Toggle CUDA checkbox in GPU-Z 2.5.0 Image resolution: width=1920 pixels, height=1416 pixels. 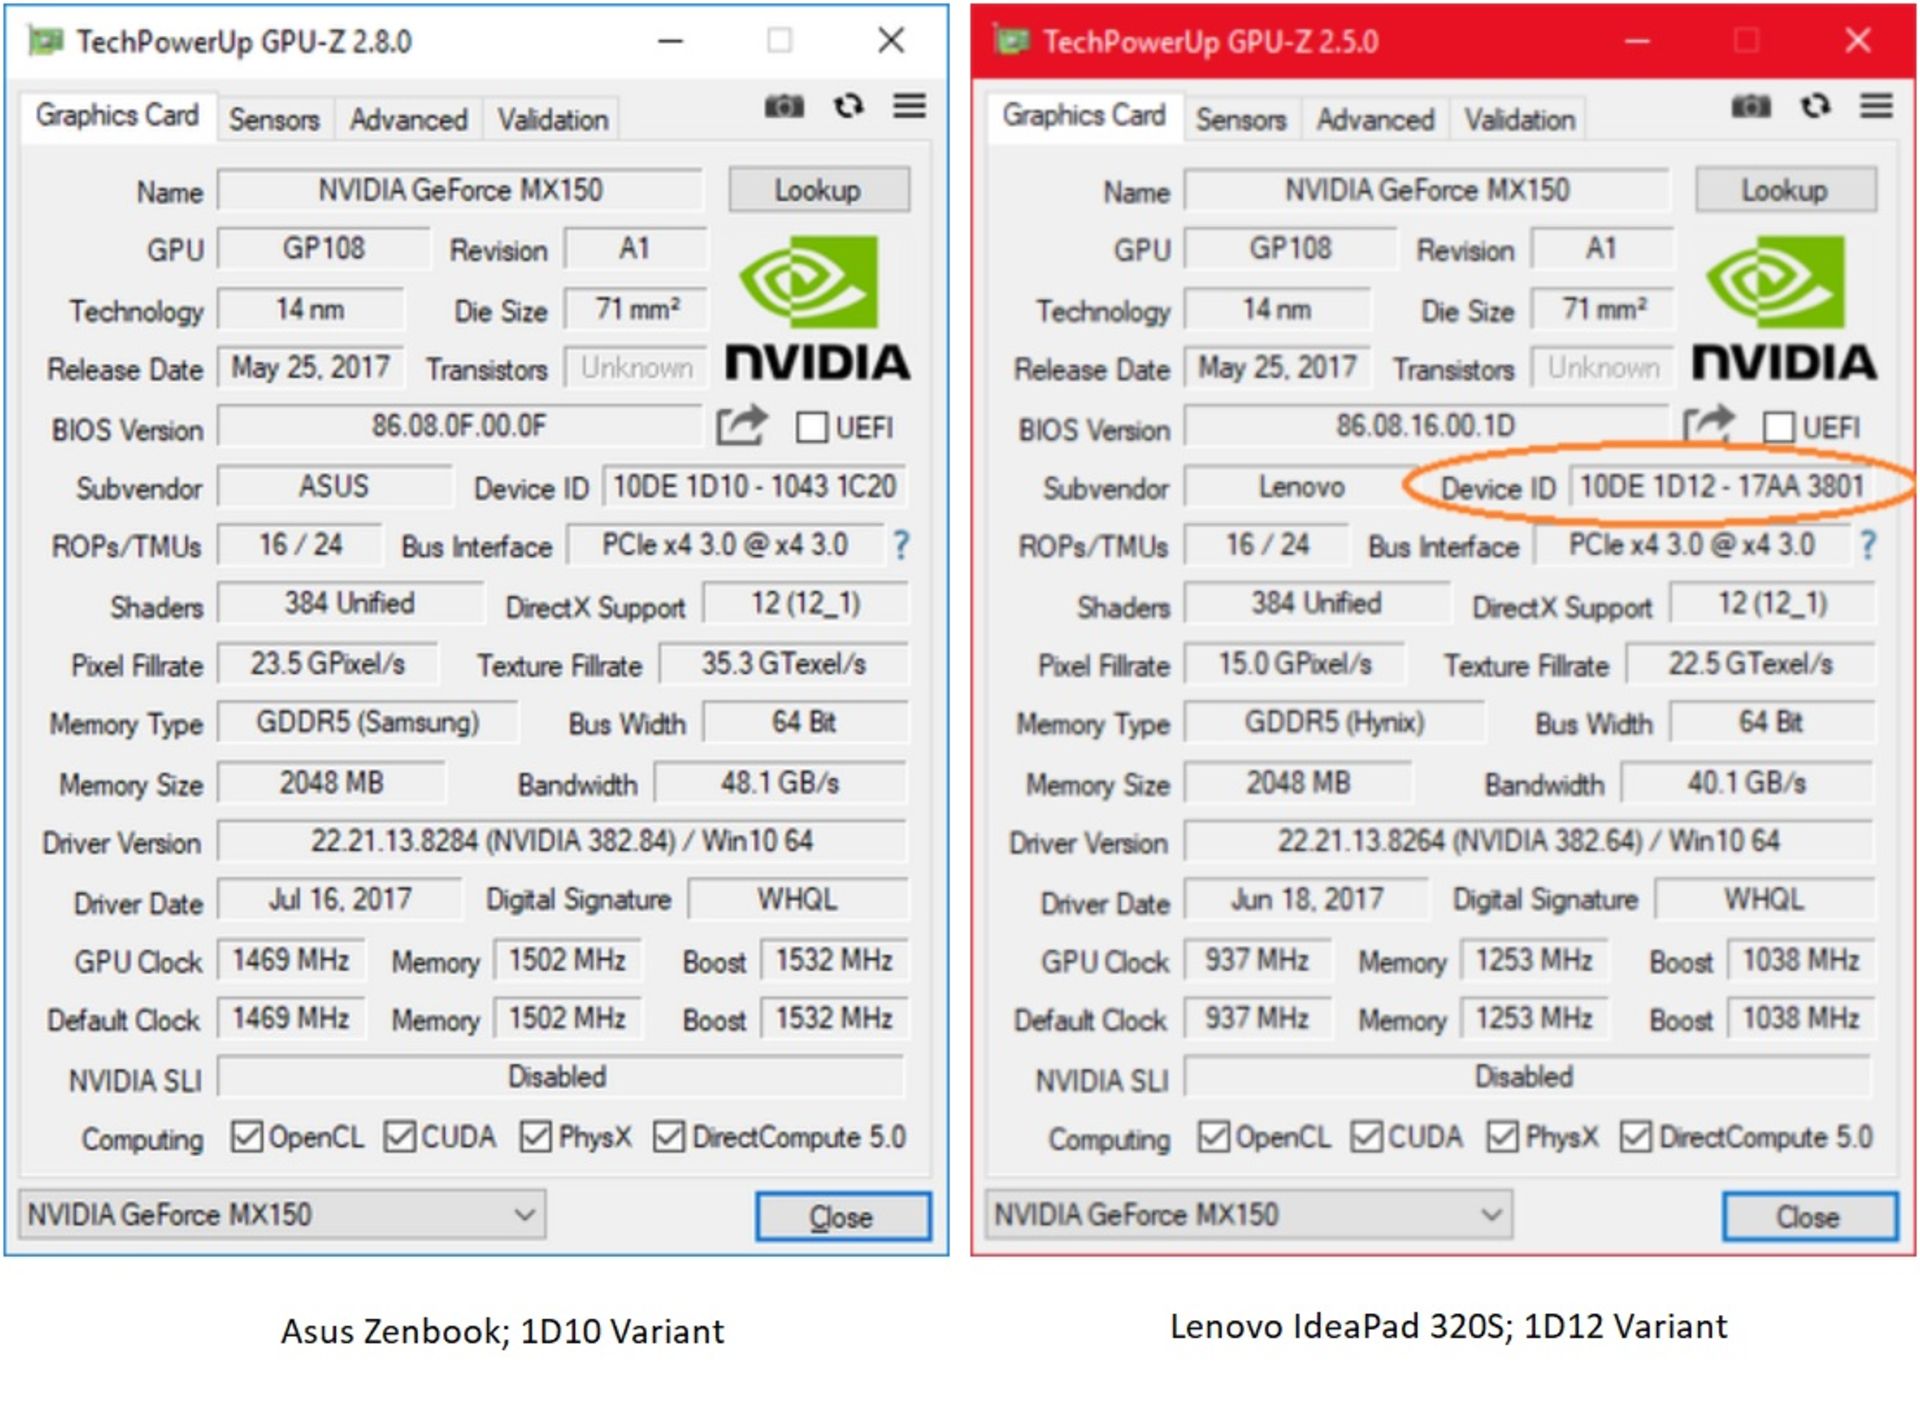[1367, 1137]
